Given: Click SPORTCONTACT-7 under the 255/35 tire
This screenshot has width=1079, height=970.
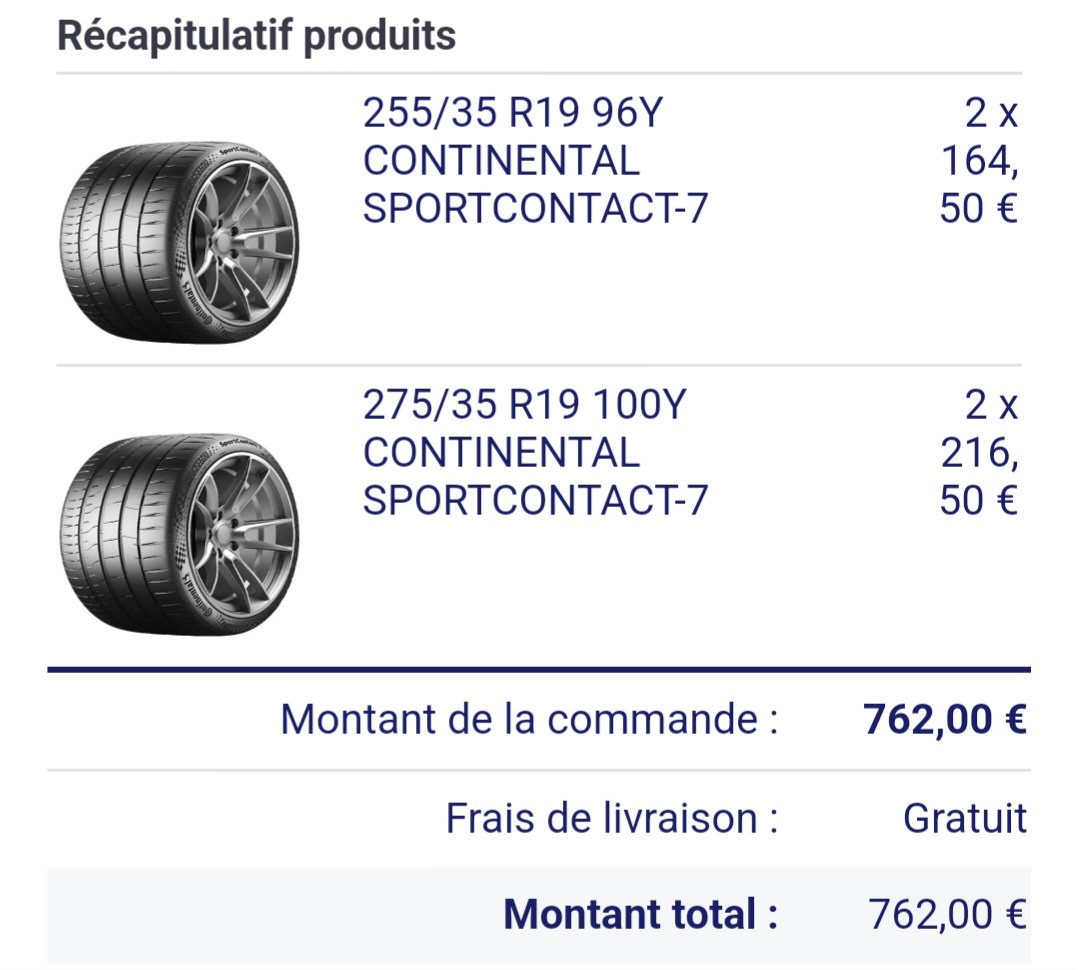Looking at the screenshot, I should pyautogui.click(x=535, y=208).
